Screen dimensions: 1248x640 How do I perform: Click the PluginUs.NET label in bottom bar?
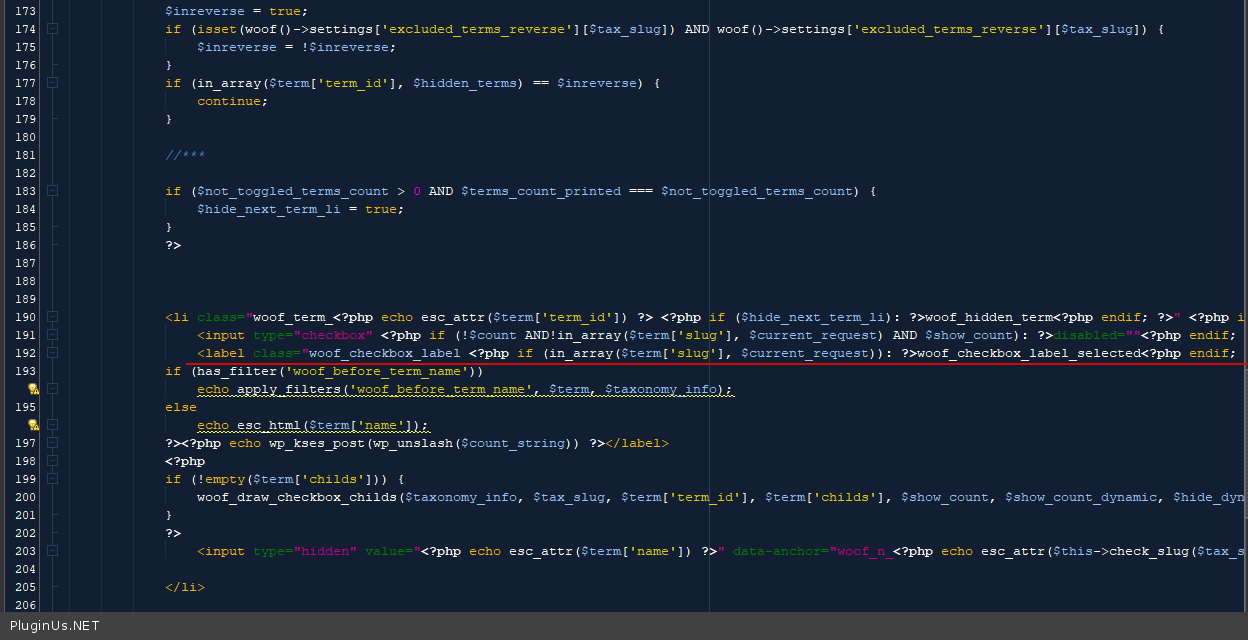tap(55, 626)
